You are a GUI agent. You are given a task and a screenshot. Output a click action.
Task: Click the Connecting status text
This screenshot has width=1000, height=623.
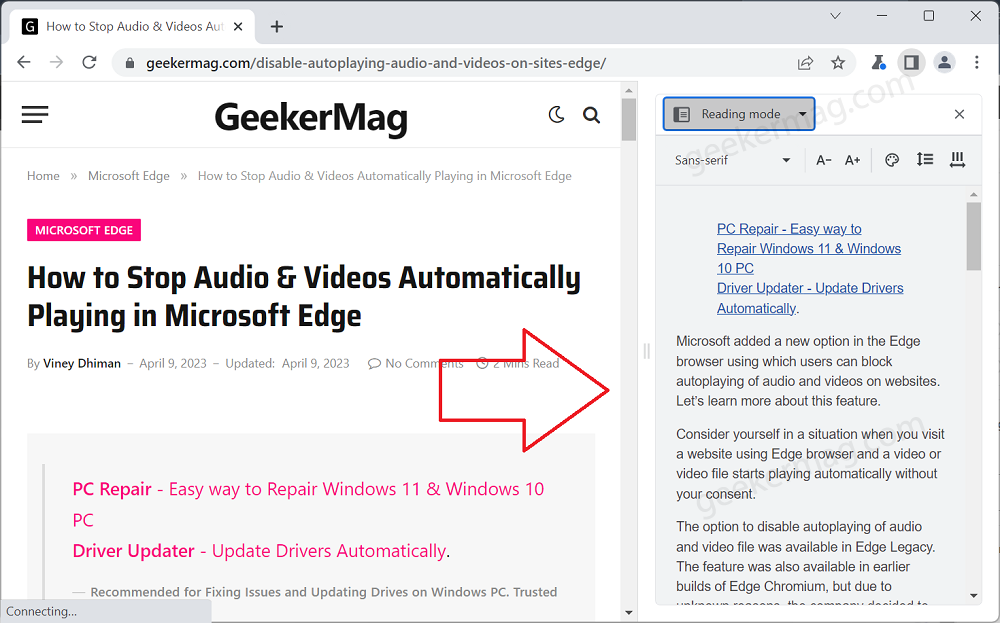click(x=41, y=611)
